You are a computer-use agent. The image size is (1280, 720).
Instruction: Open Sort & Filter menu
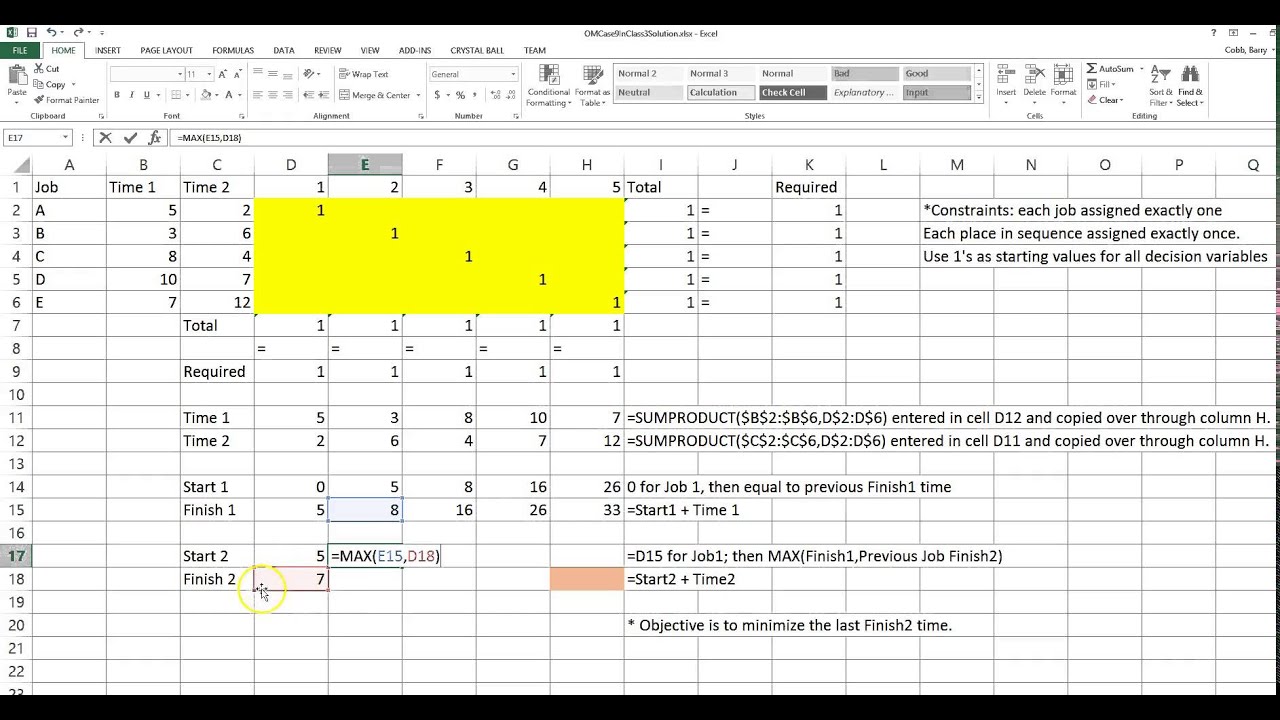[x=1160, y=86]
